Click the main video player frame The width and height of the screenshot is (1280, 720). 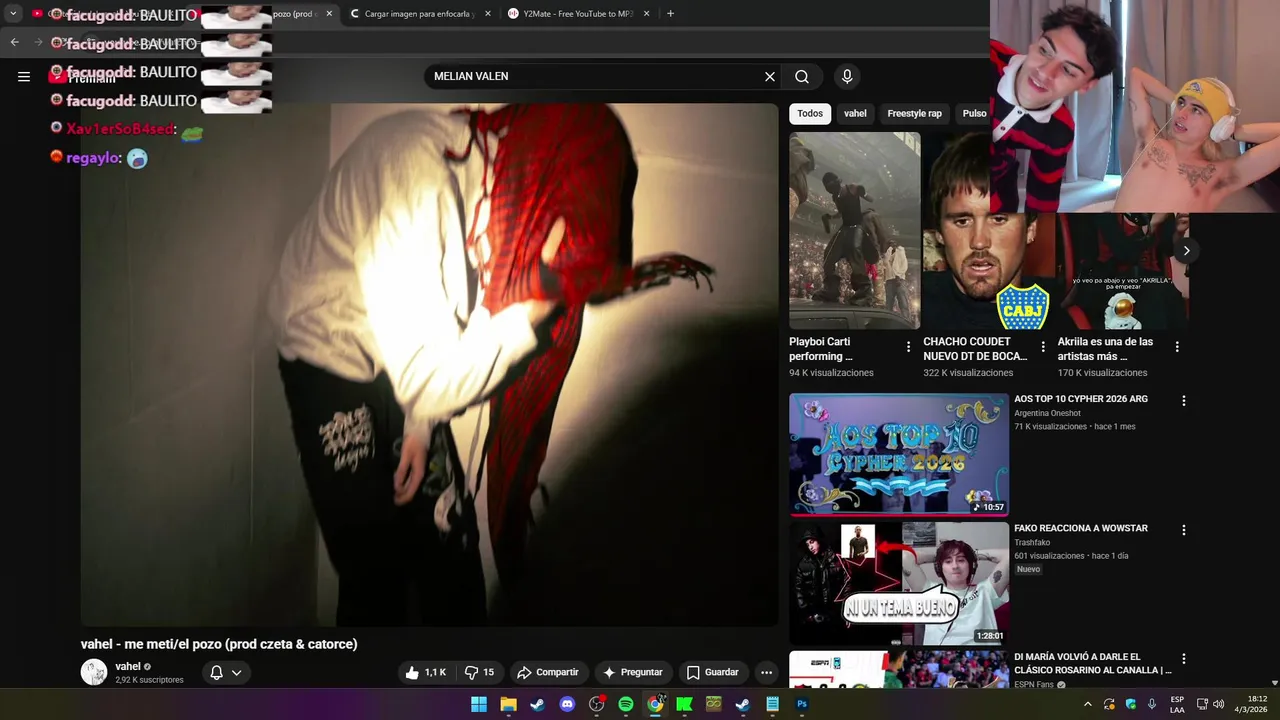click(x=429, y=365)
